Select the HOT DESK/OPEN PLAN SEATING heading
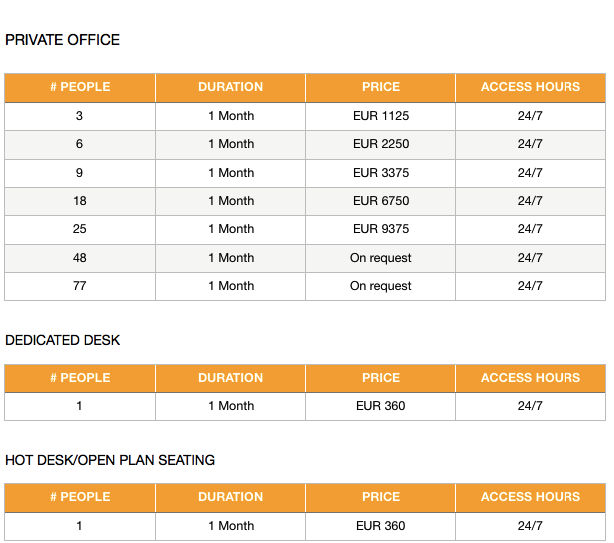The image size is (614, 543). pyautogui.click(x=110, y=460)
